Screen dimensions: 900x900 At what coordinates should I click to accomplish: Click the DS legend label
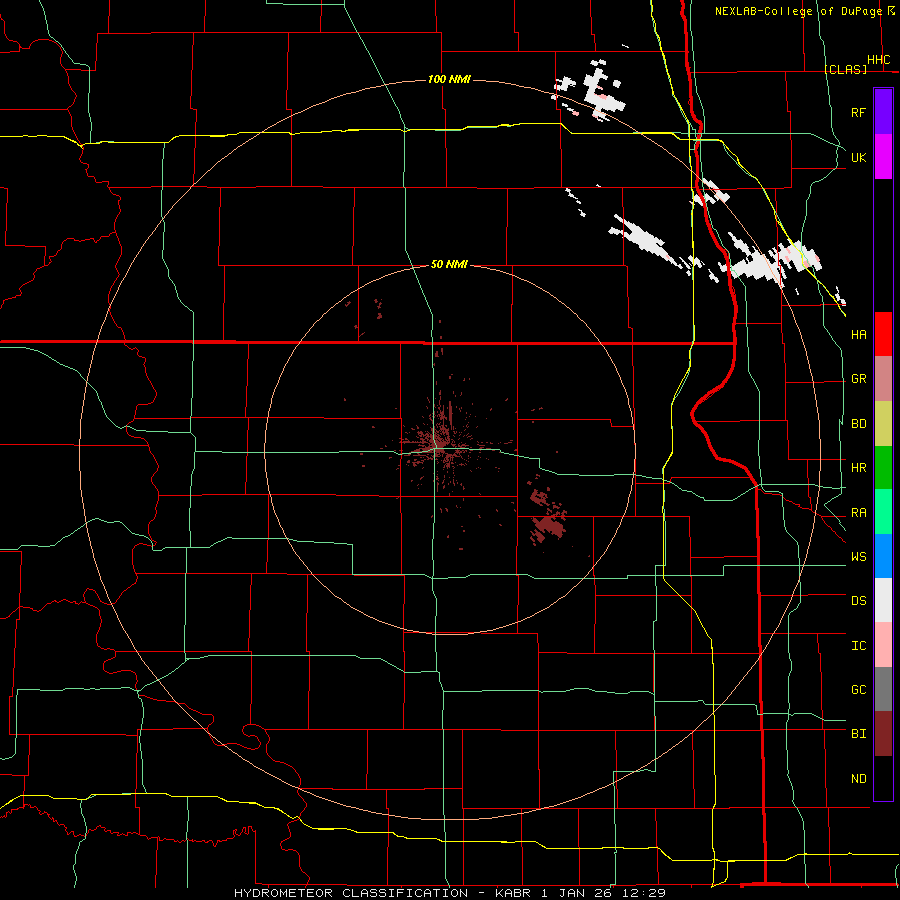pos(858,601)
